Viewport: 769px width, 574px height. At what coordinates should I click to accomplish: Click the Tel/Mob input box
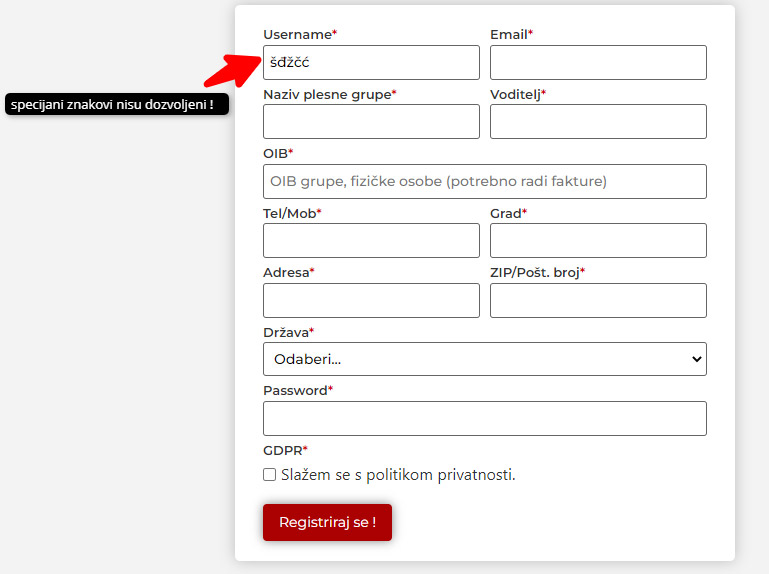371,241
